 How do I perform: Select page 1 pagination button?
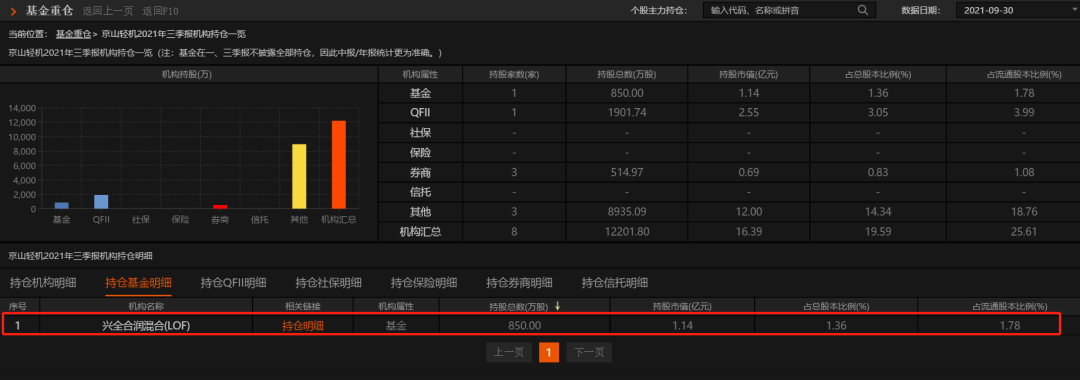coord(548,352)
